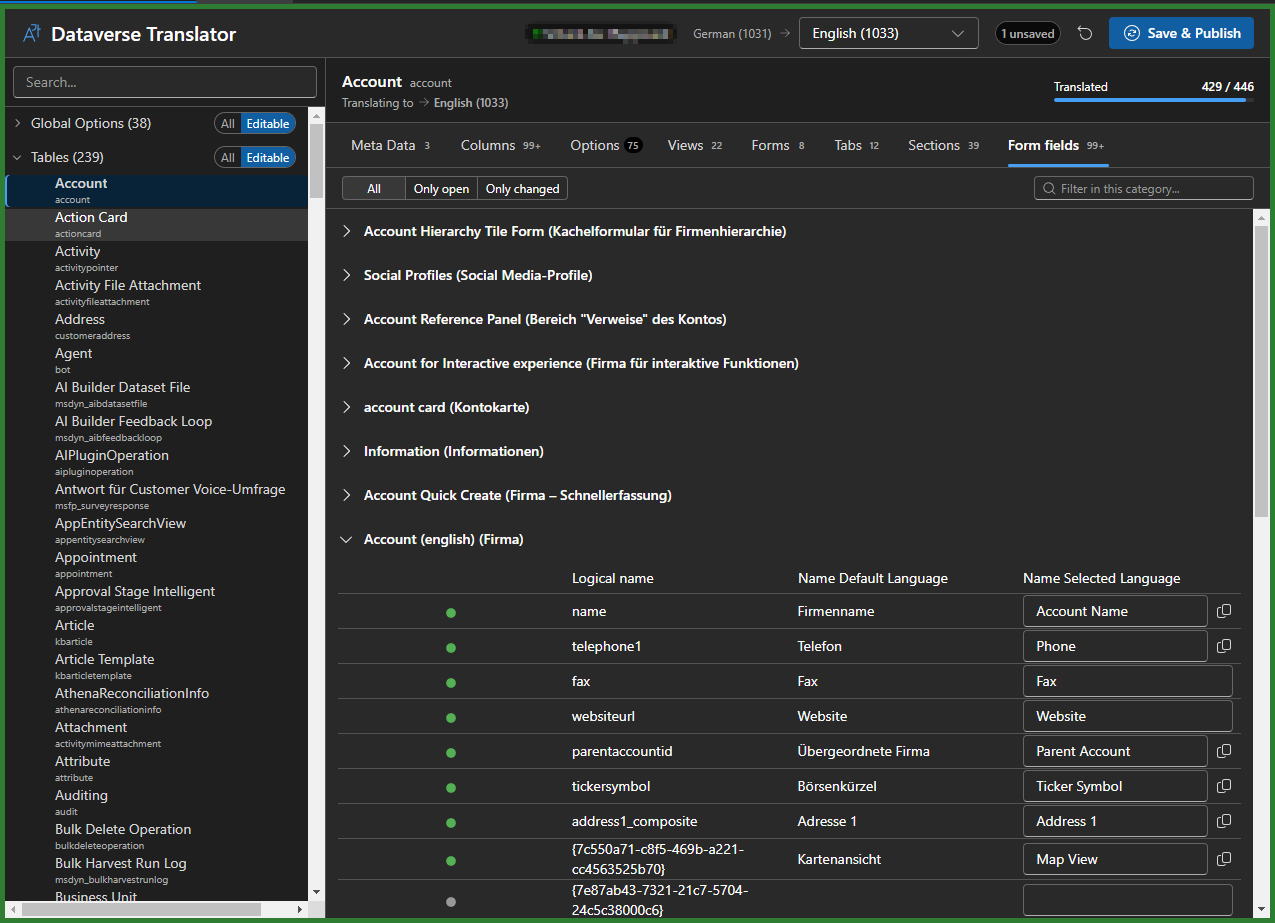Switch to Sections tab
Screen dimensions: 1275x923
pos(943,145)
